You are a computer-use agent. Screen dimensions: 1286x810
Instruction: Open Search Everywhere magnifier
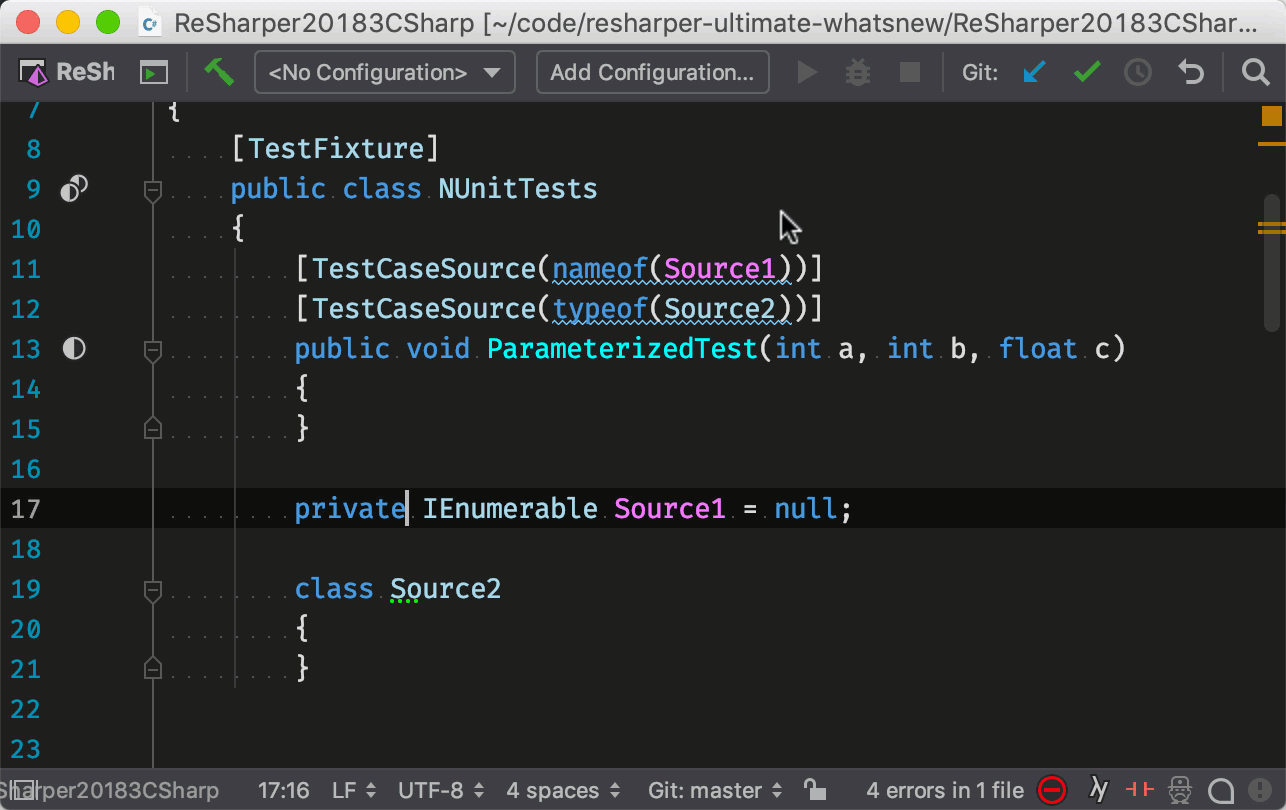1255,72
